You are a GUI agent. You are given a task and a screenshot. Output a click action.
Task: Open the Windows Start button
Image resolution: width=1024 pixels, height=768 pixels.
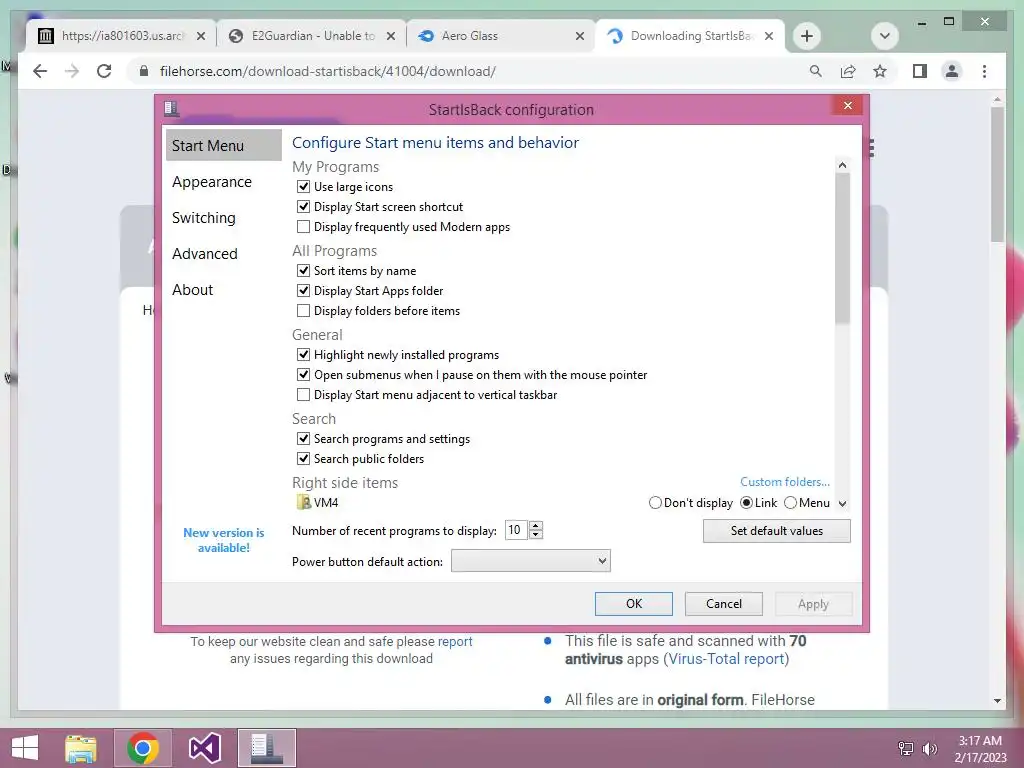click(25, 748)
